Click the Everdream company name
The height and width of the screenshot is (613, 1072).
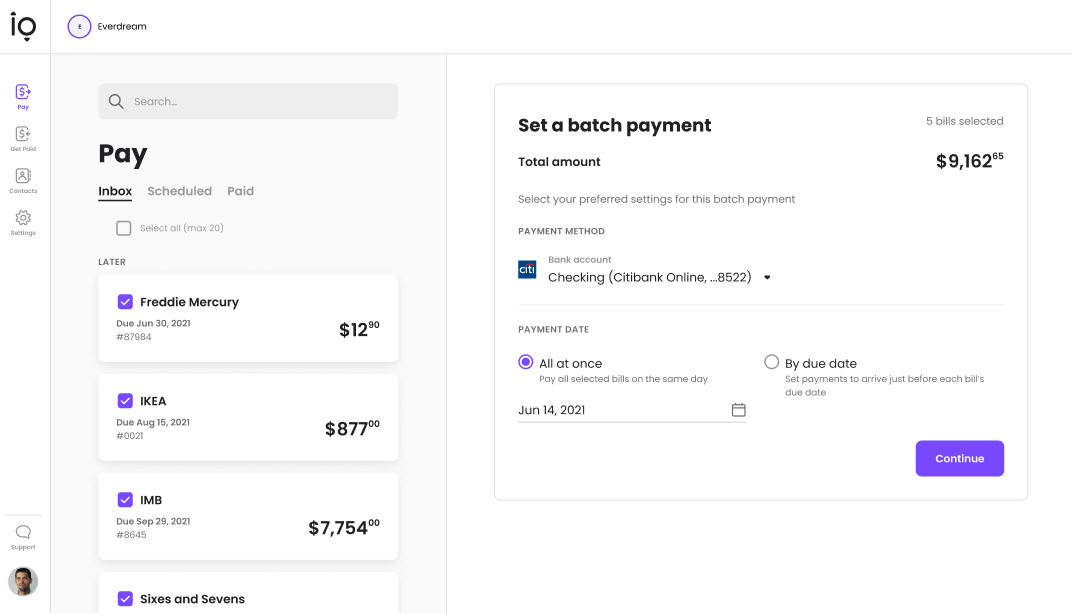122,27
